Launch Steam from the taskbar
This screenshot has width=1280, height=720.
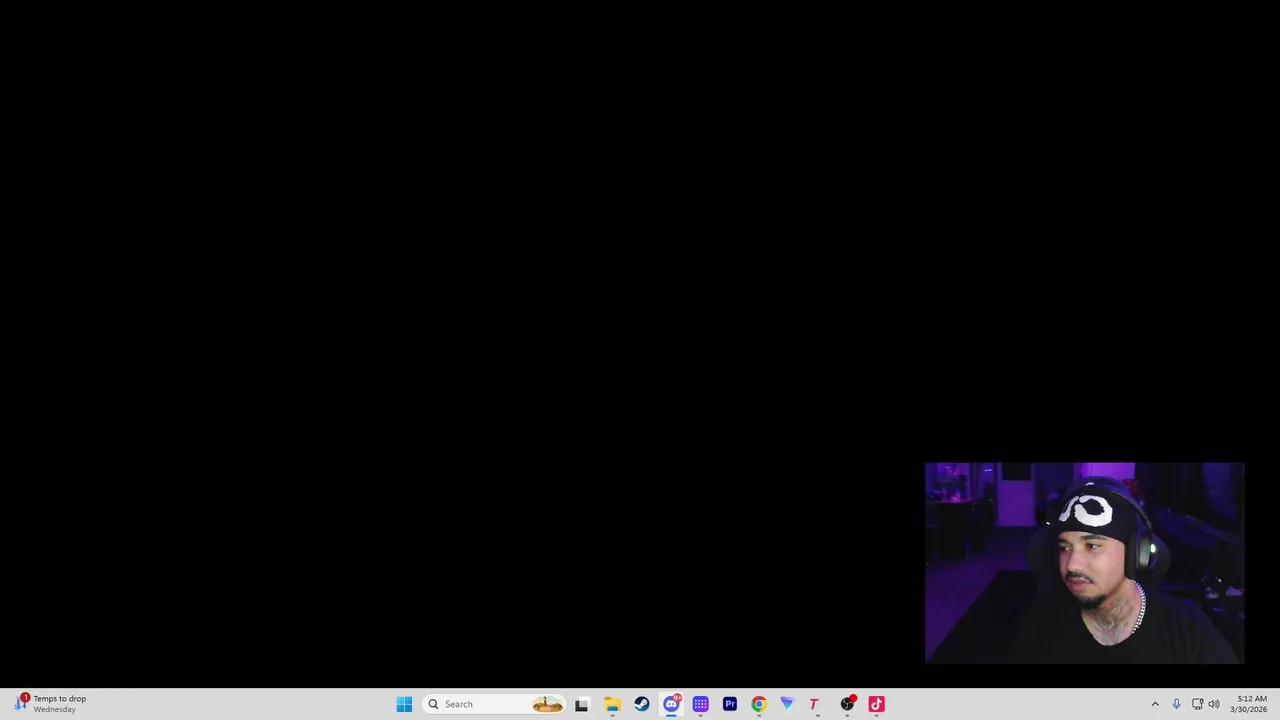point(642,704)
